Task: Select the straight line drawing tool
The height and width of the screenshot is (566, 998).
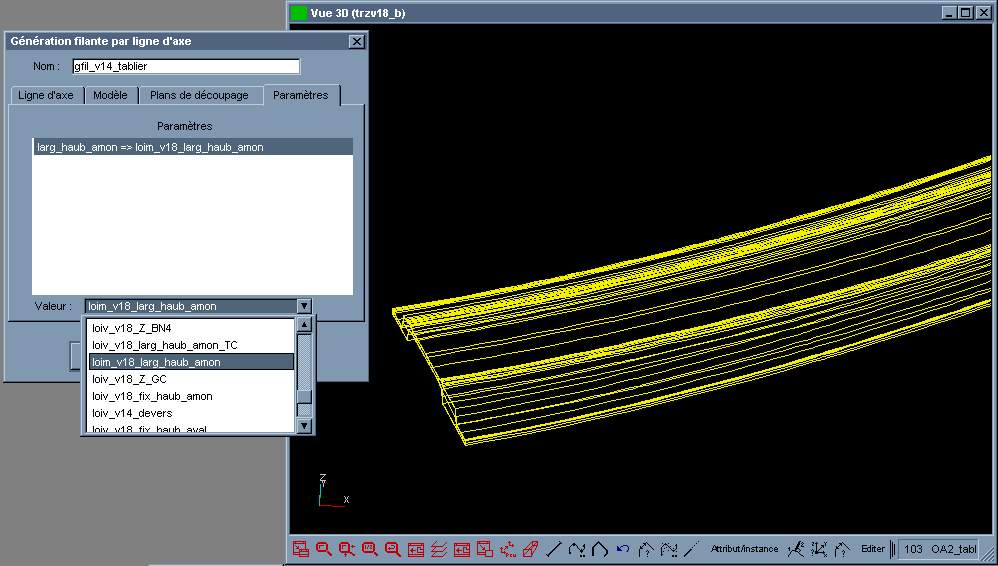Action: pos(554,549)
